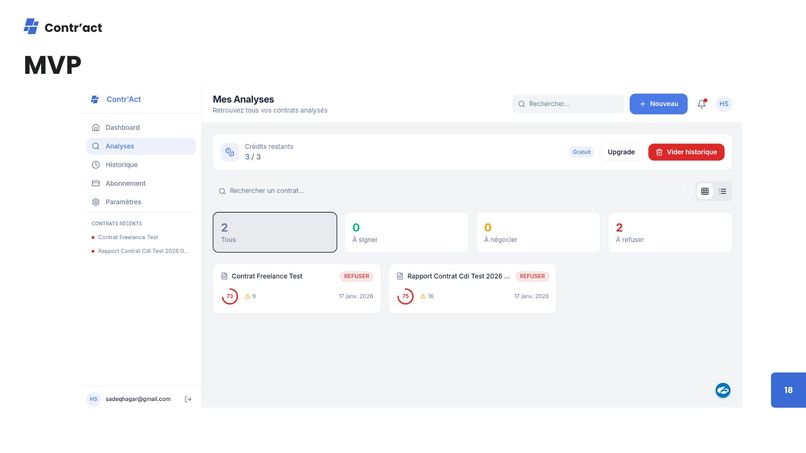806x453 pixels.
Task: Click the Historique clock icon
Action: click(x=96, y=165)
